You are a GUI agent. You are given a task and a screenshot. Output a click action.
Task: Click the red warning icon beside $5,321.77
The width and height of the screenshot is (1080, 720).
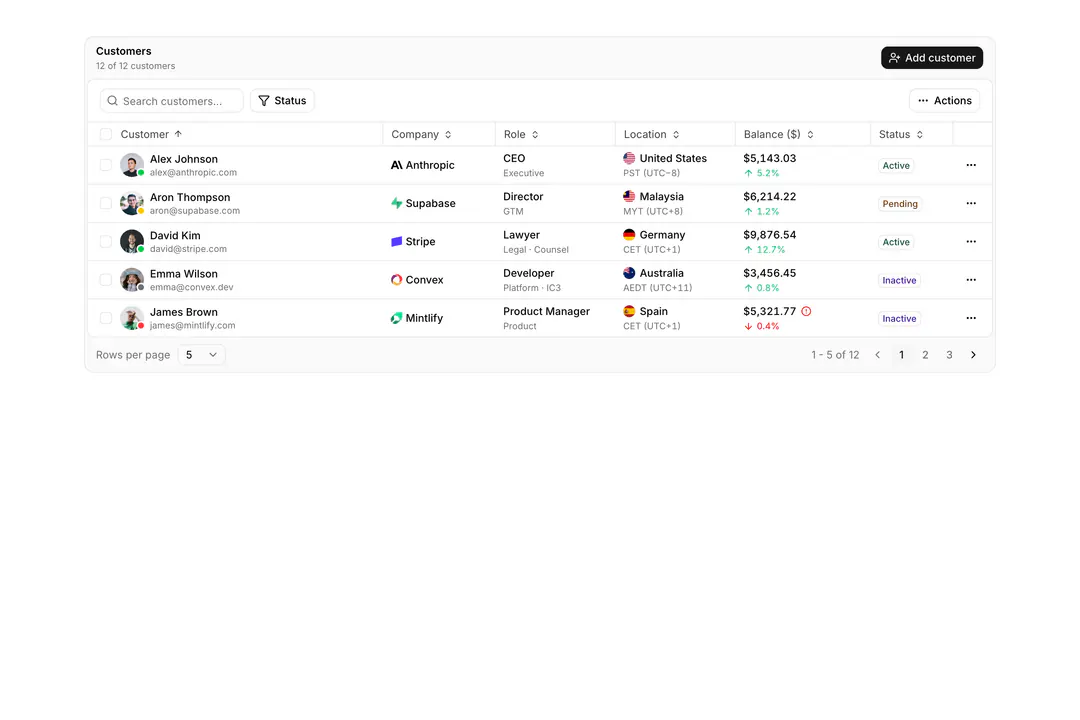pos(806,311)
